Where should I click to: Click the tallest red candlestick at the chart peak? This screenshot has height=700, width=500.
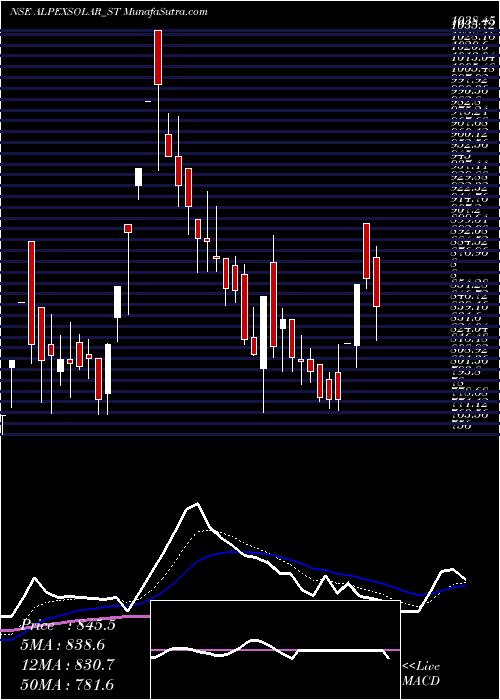click(158, 57)
